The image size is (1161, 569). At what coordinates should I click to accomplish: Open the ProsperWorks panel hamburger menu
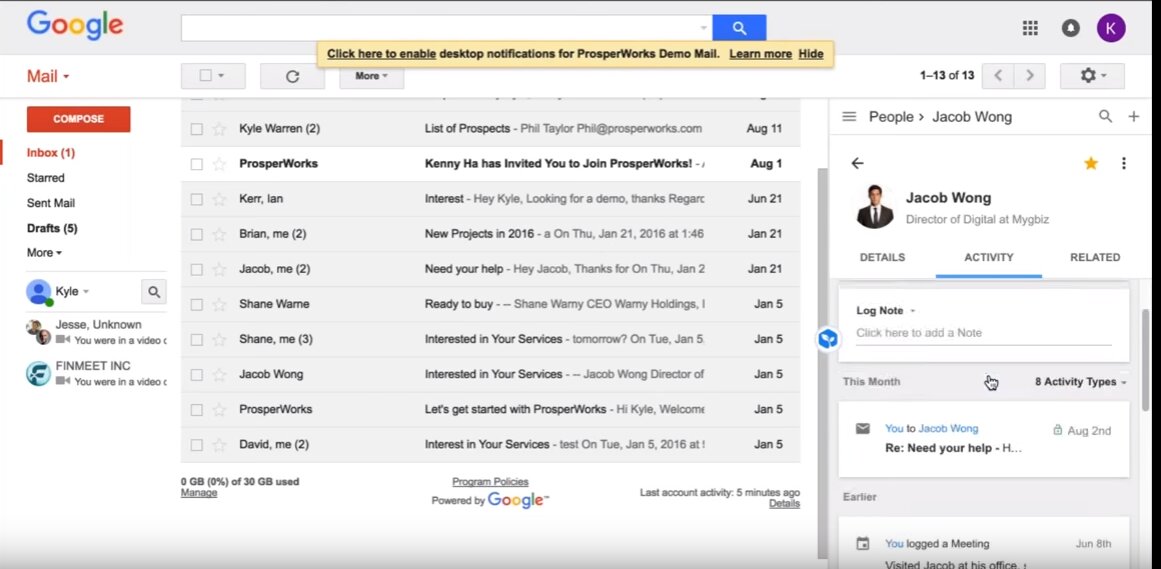pos(849,117)
